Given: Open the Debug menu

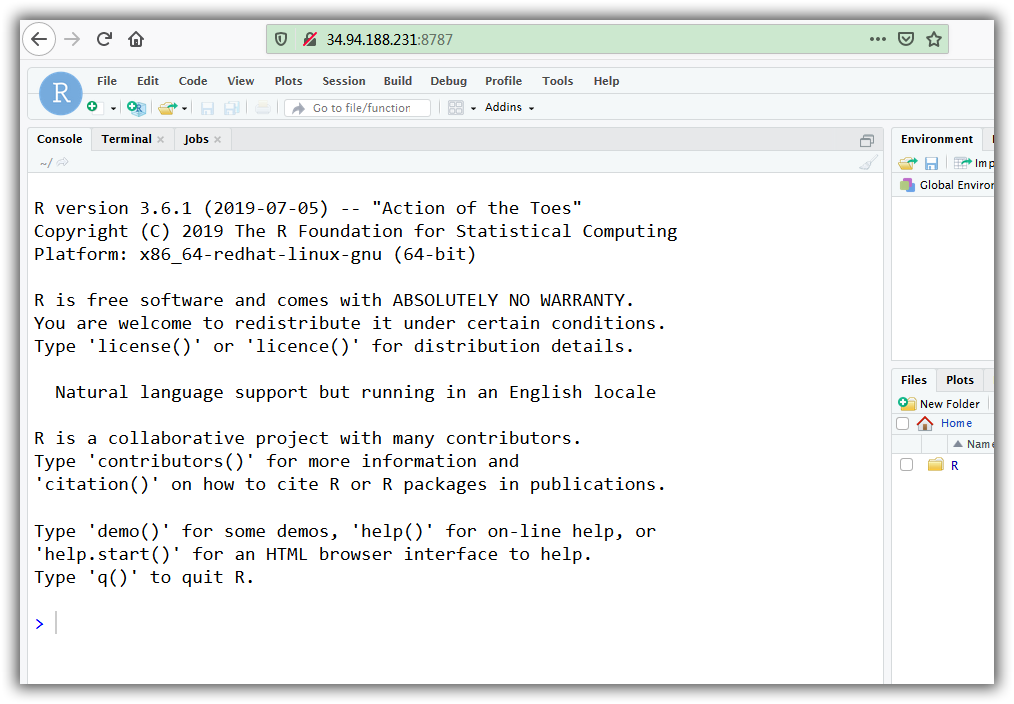Looking at the screenshot, I should (449, 81).
